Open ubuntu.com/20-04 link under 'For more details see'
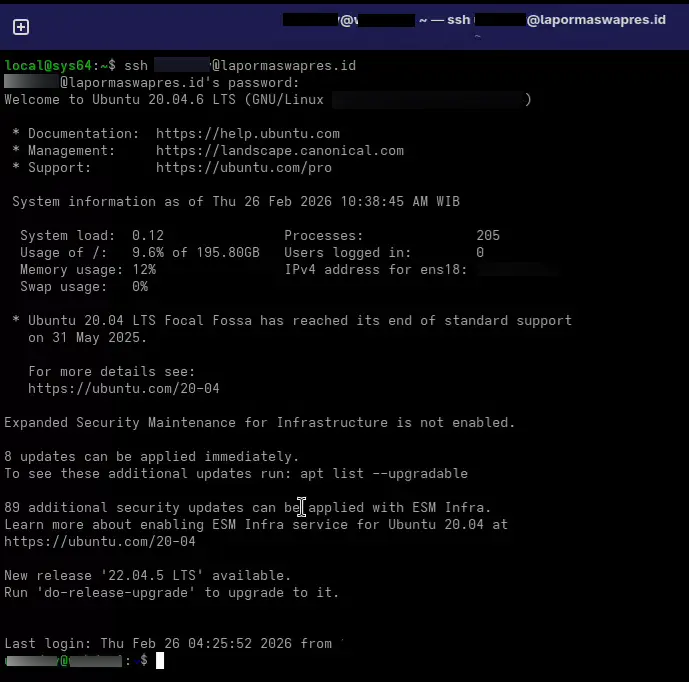Viewport: 689px width, 682px height. tap(124, 388)
